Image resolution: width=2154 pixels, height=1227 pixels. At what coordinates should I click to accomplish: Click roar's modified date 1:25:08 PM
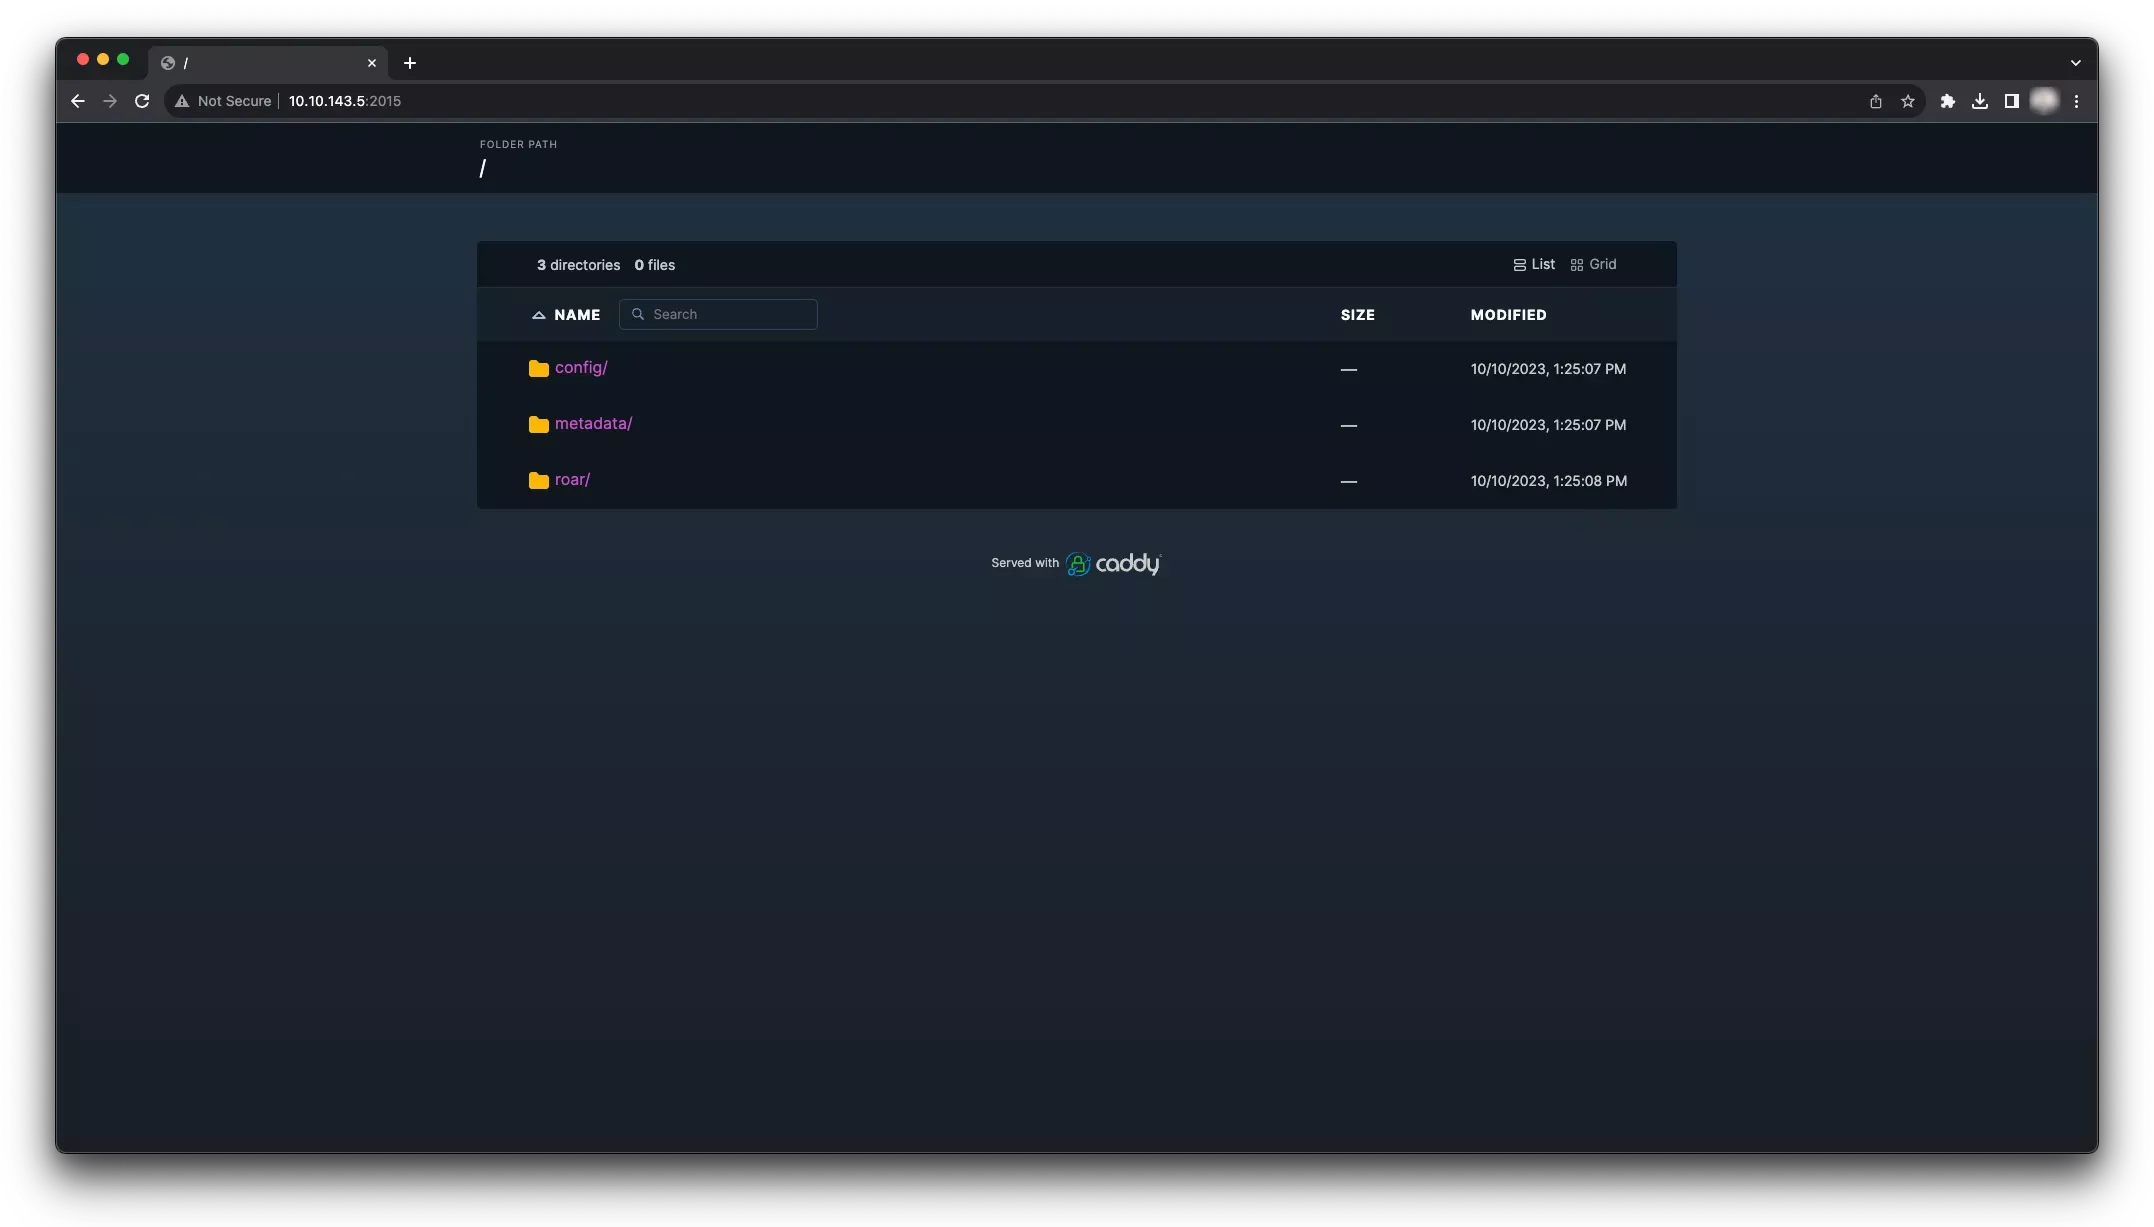[x=1548, y=481]
